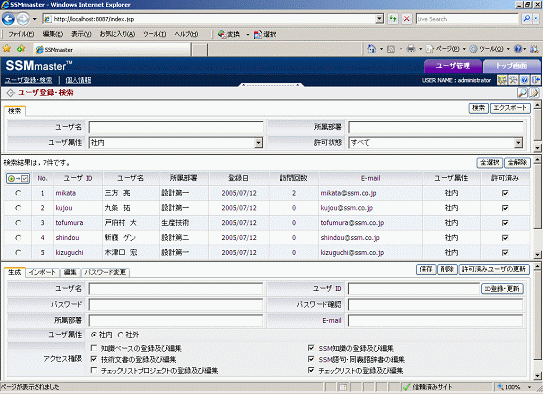Screen dimensions: 543x394
Task: Open the Favorites star icon
Action: 7,49
